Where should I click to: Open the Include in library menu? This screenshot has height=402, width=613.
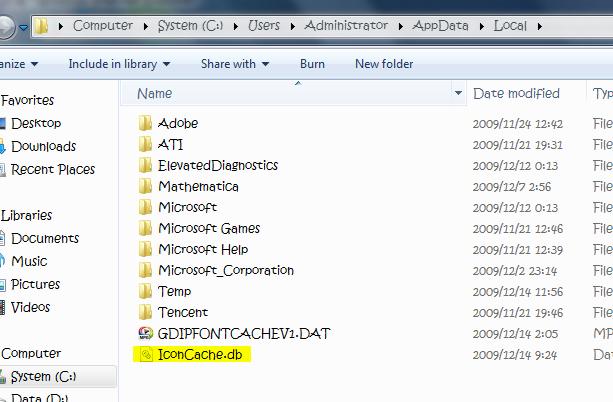tap(119, 64)
